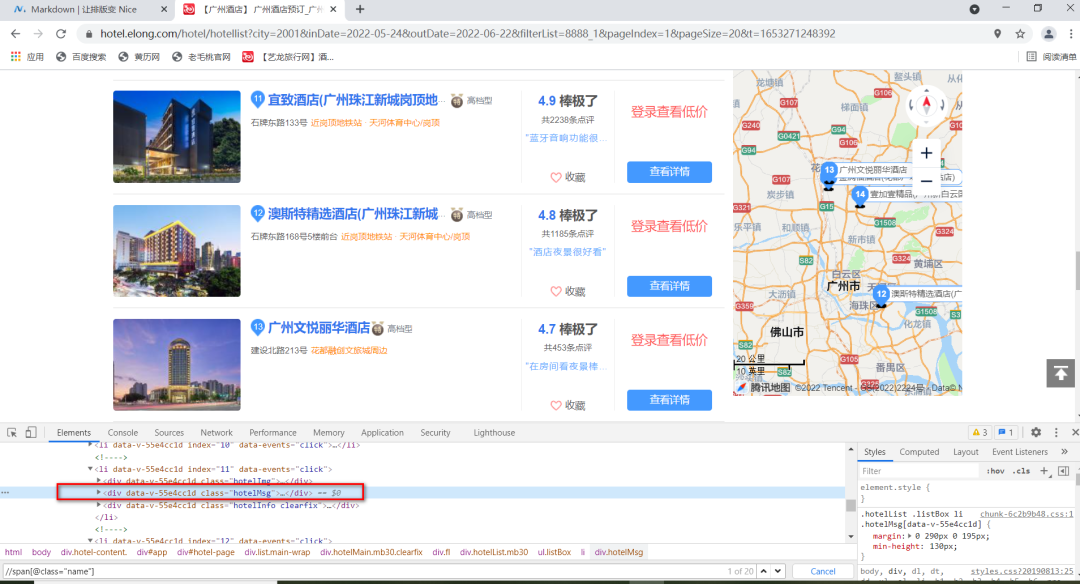Click 查看详情 for 澳斯特精选酒店
1080x584 pixels.
click(x=669, y=286)
